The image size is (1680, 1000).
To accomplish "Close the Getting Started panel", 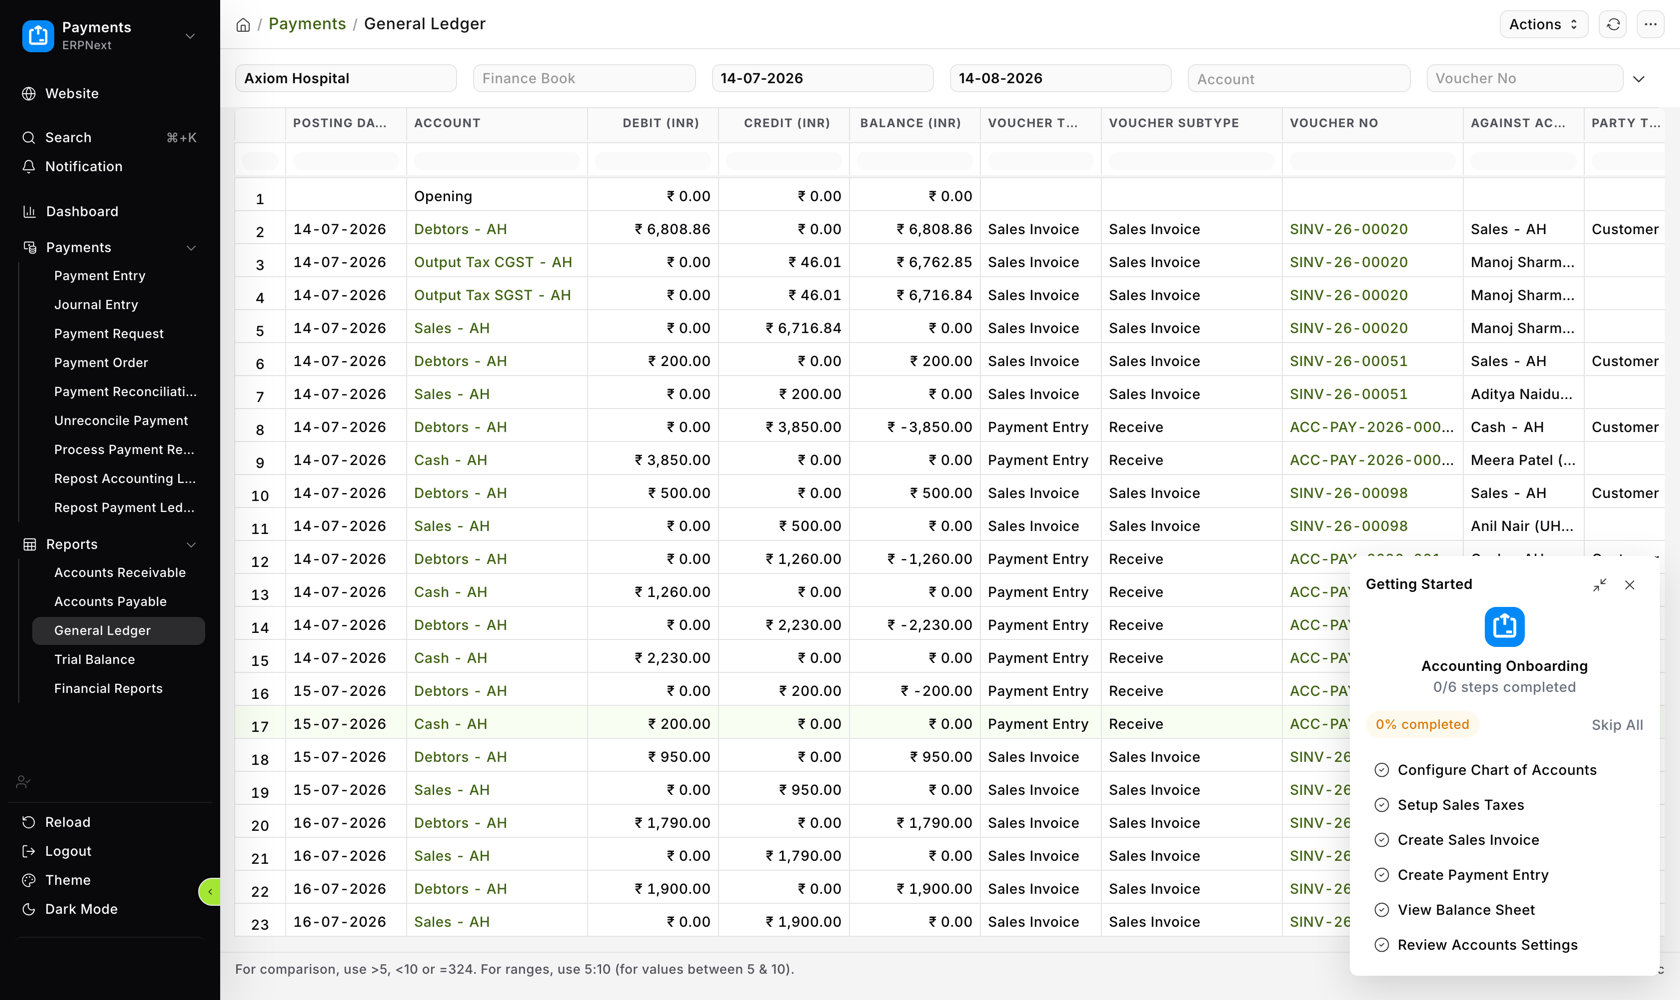I will [1630, 585].
